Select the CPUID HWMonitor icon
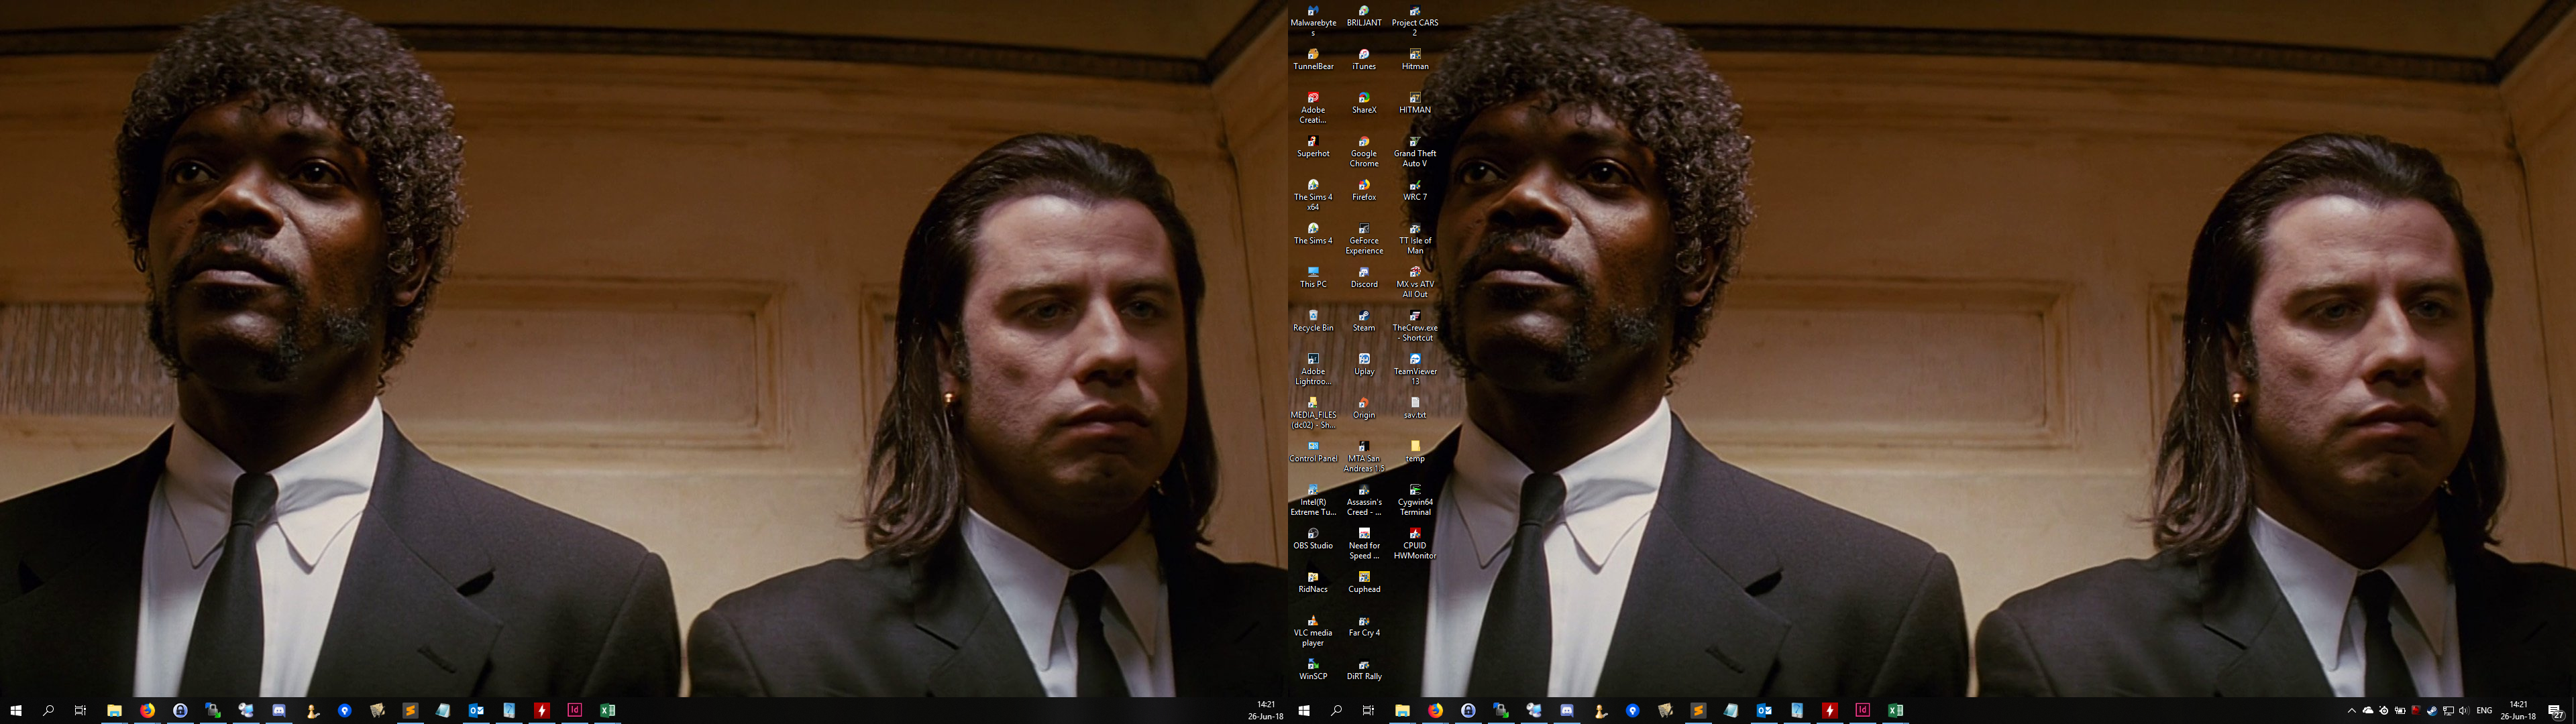This screenshot has height=724, width=2576. pos(1415,543)
